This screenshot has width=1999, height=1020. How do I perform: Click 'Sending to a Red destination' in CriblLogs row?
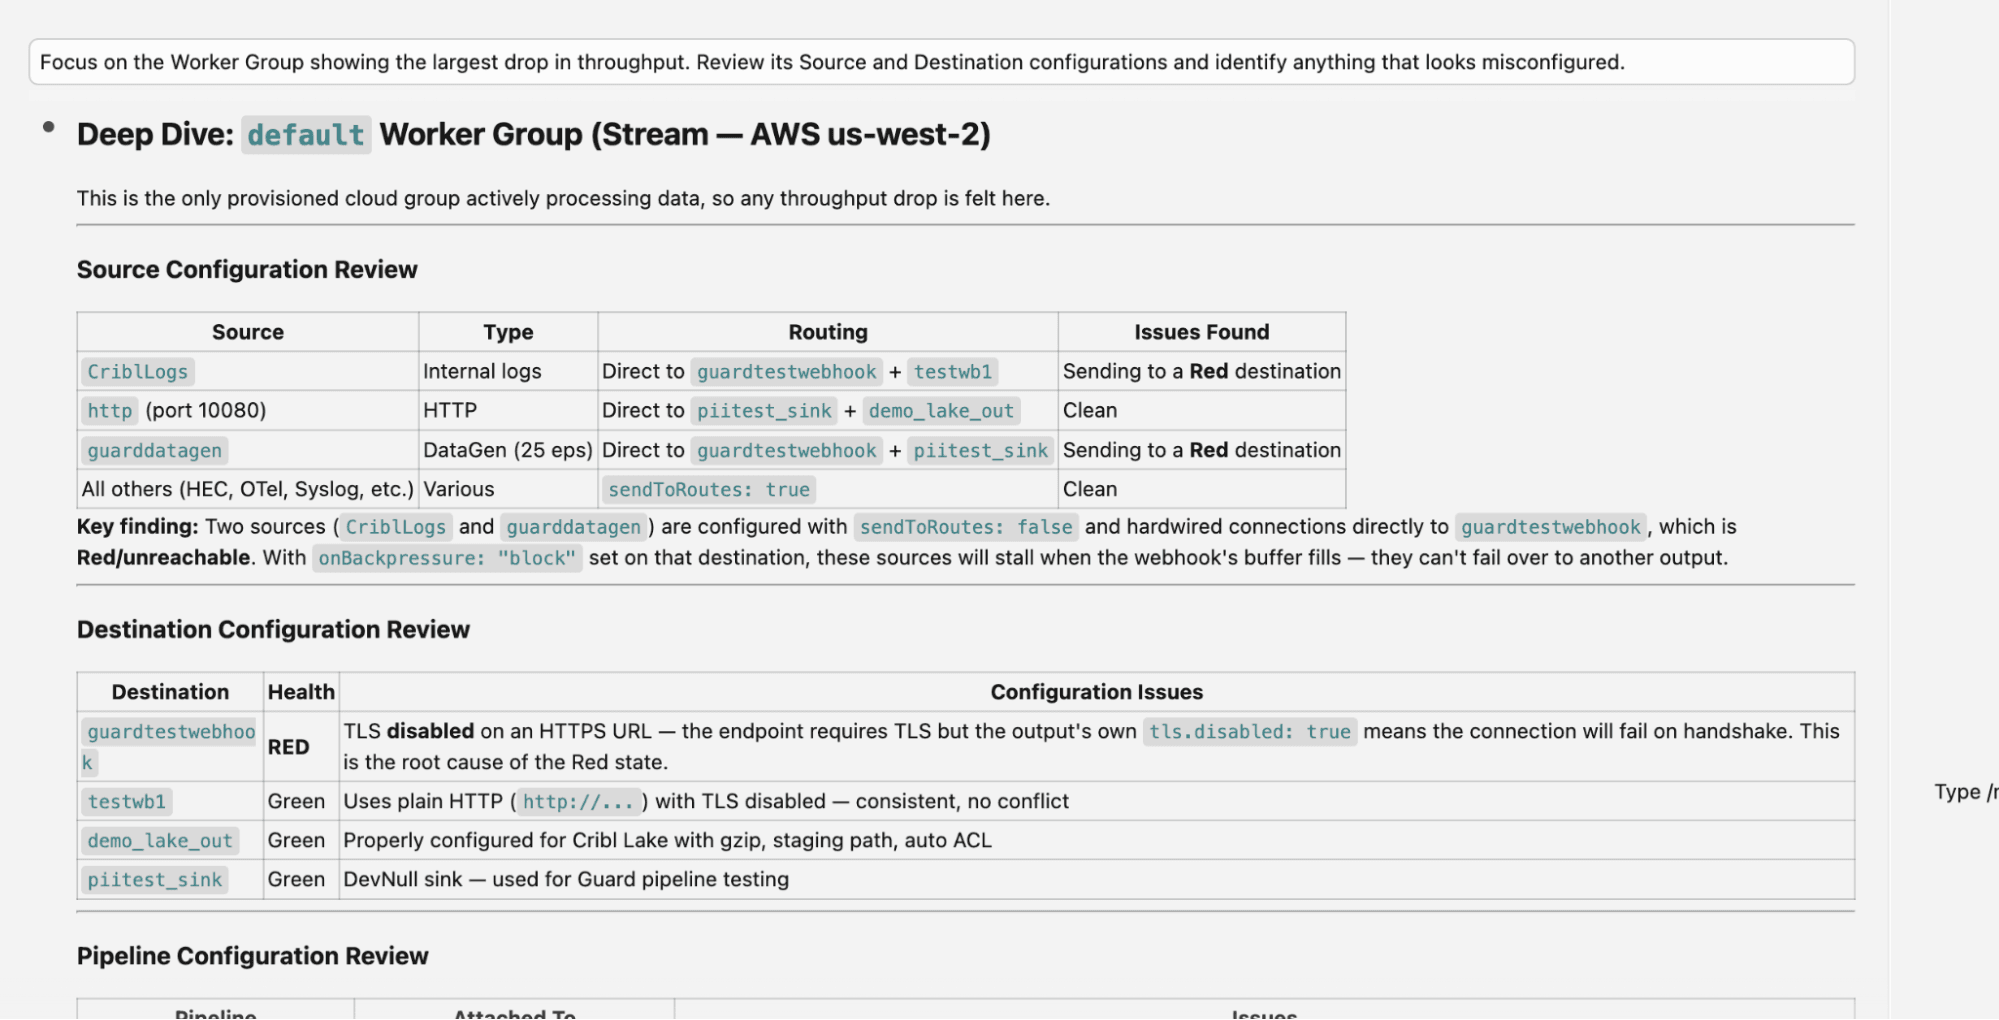pos(1201,371)
